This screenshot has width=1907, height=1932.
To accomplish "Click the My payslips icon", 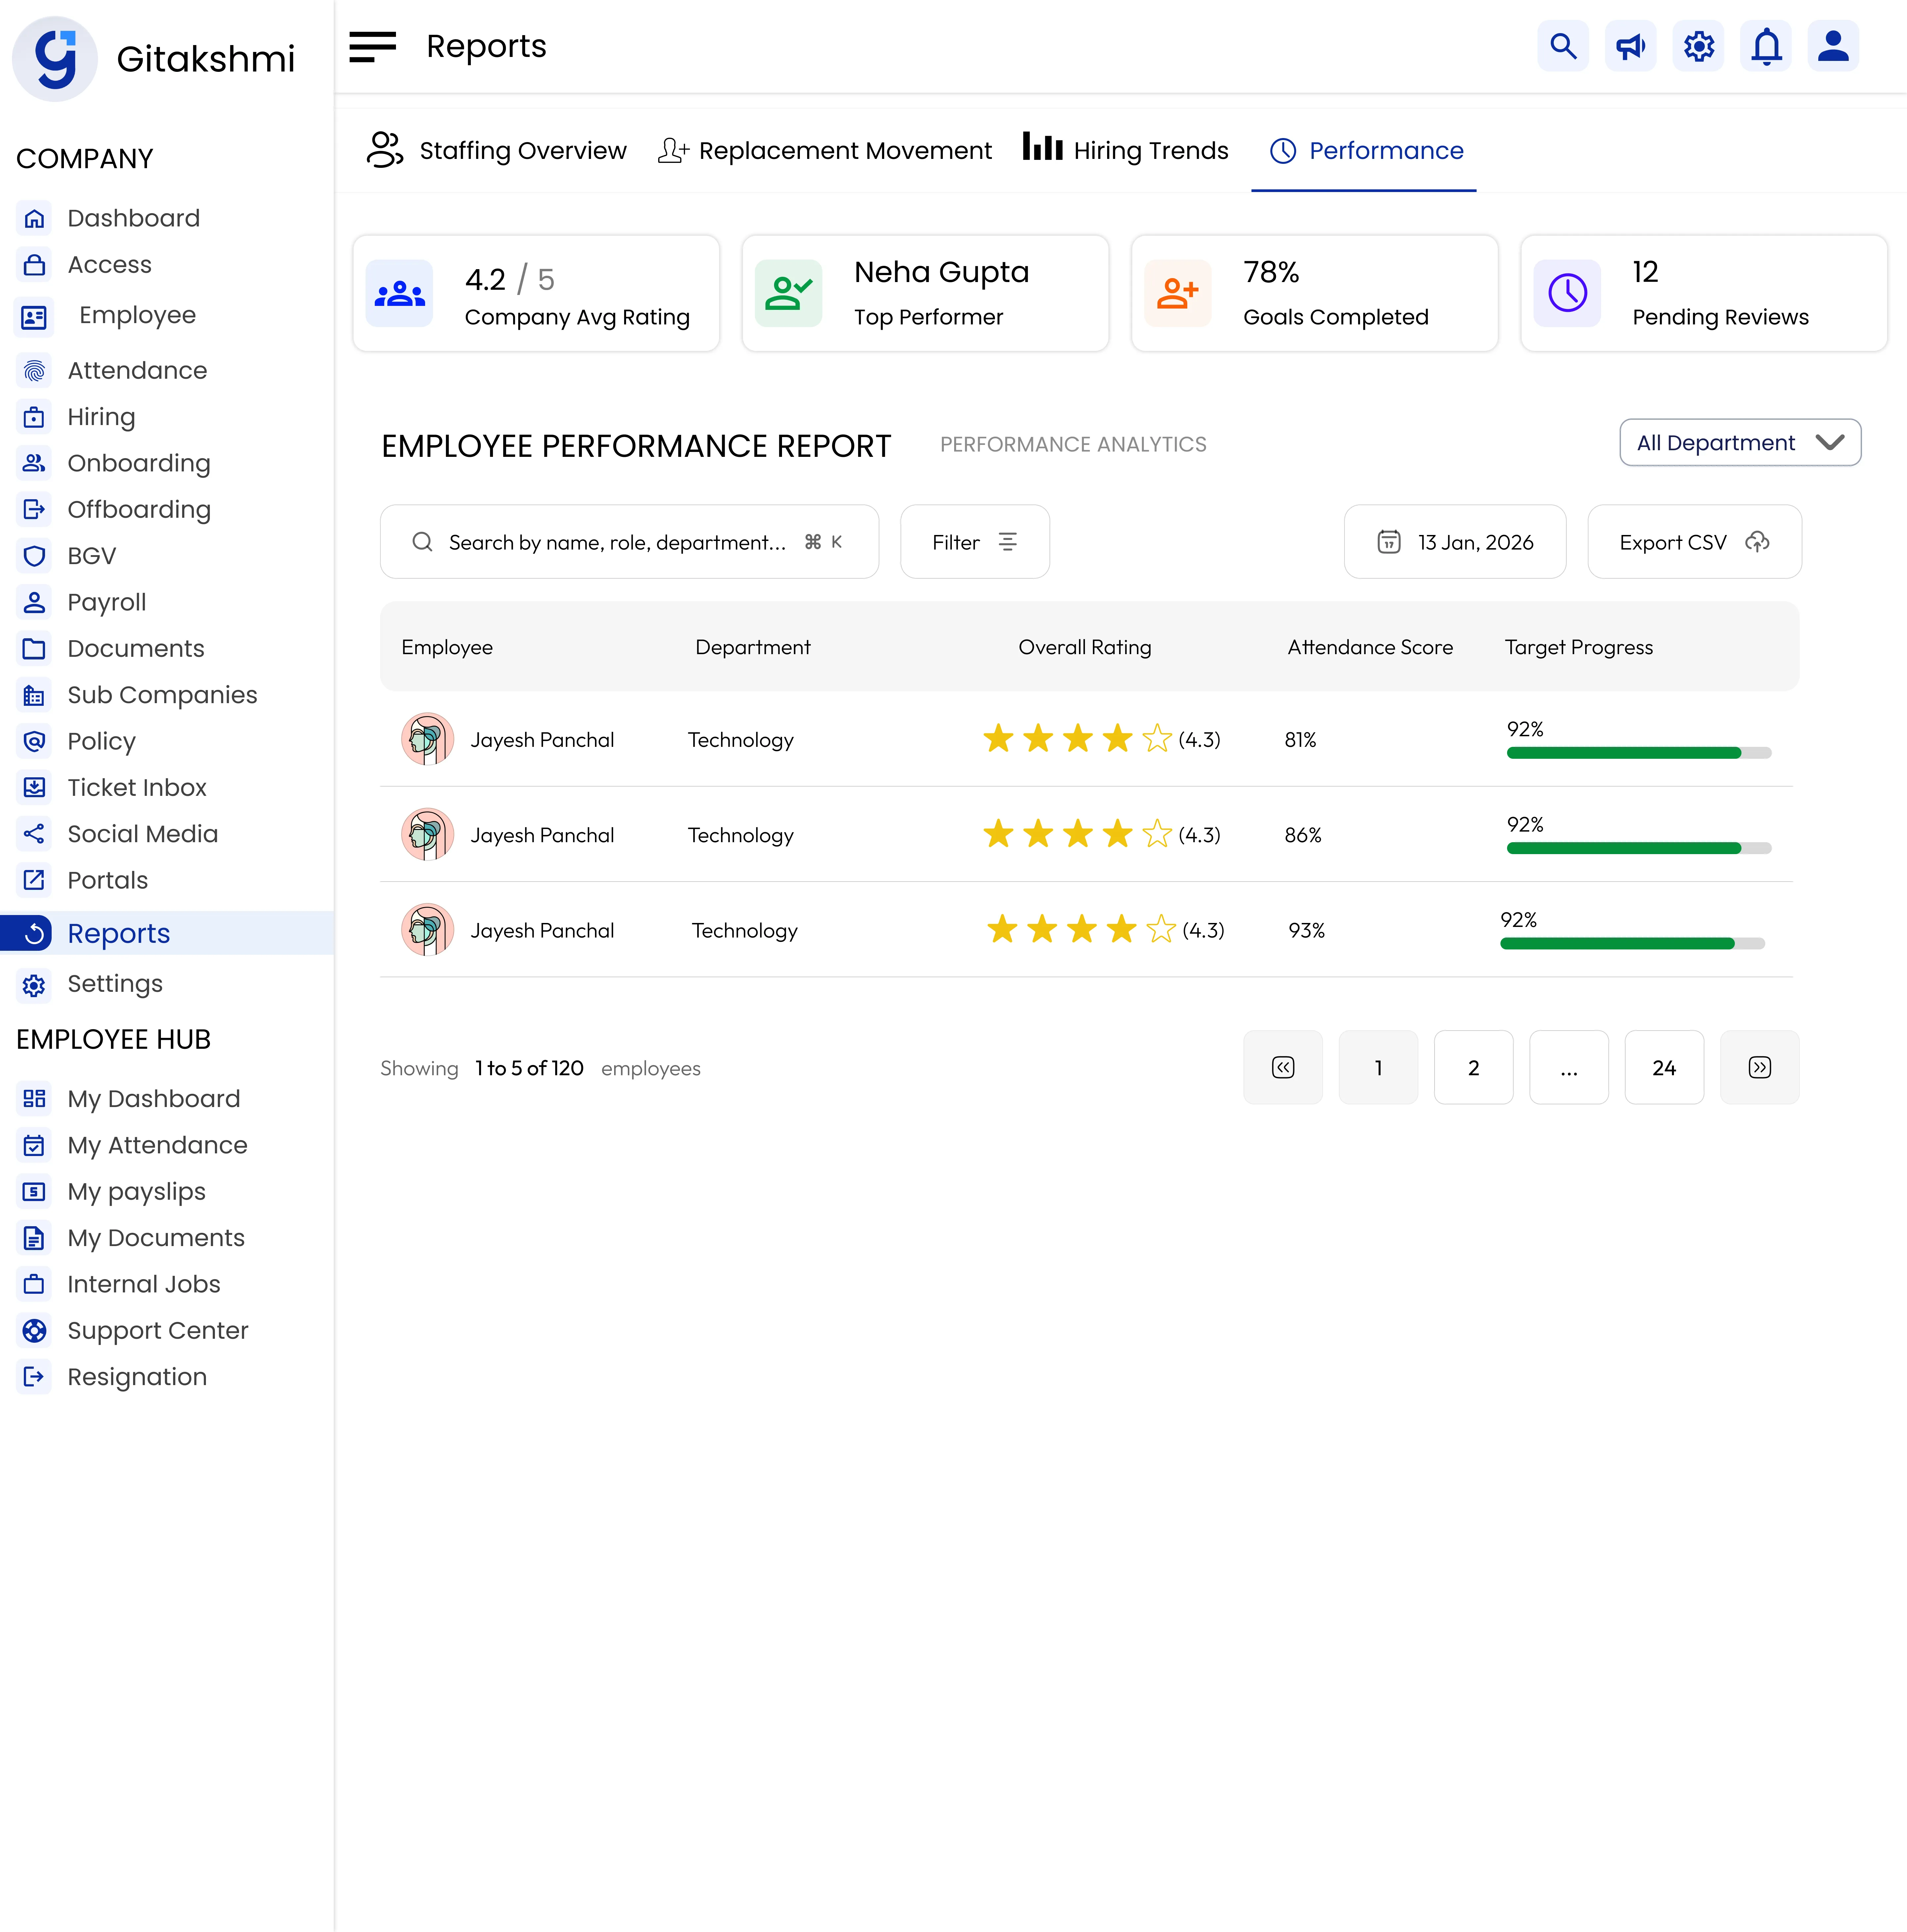I will coord(34,1192).
